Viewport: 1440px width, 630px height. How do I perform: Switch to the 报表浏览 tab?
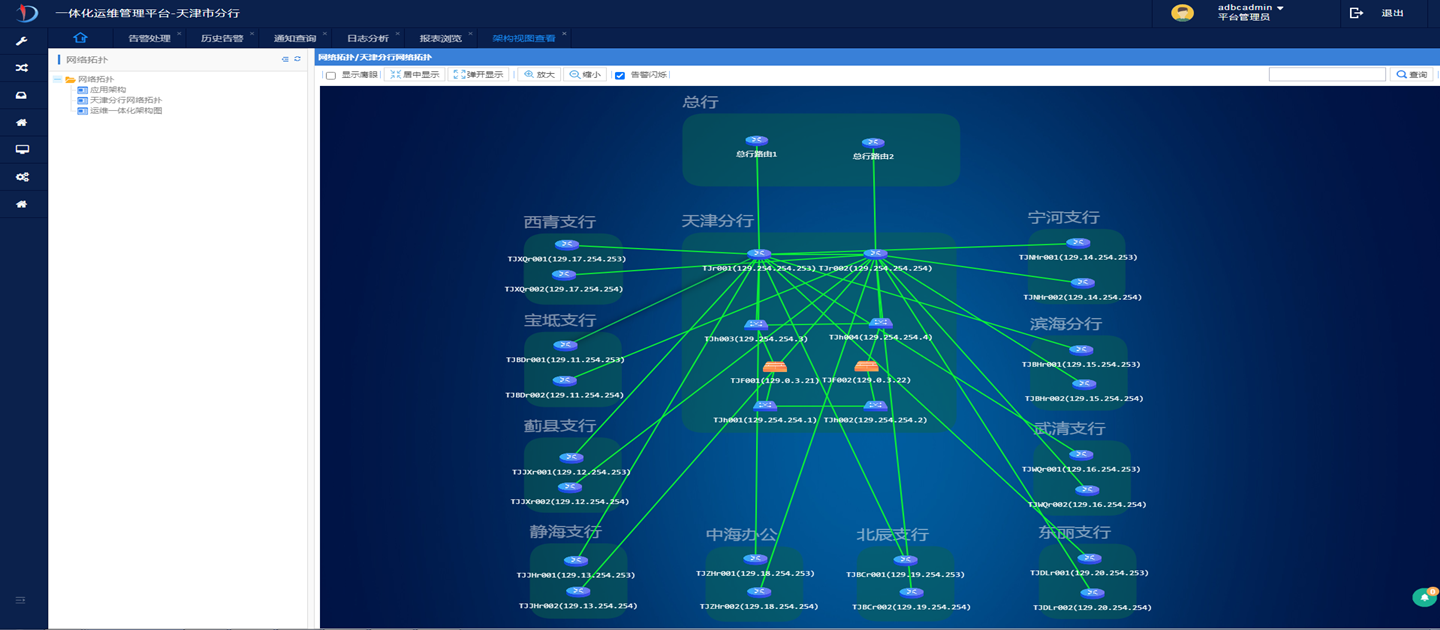pos(440,38)
